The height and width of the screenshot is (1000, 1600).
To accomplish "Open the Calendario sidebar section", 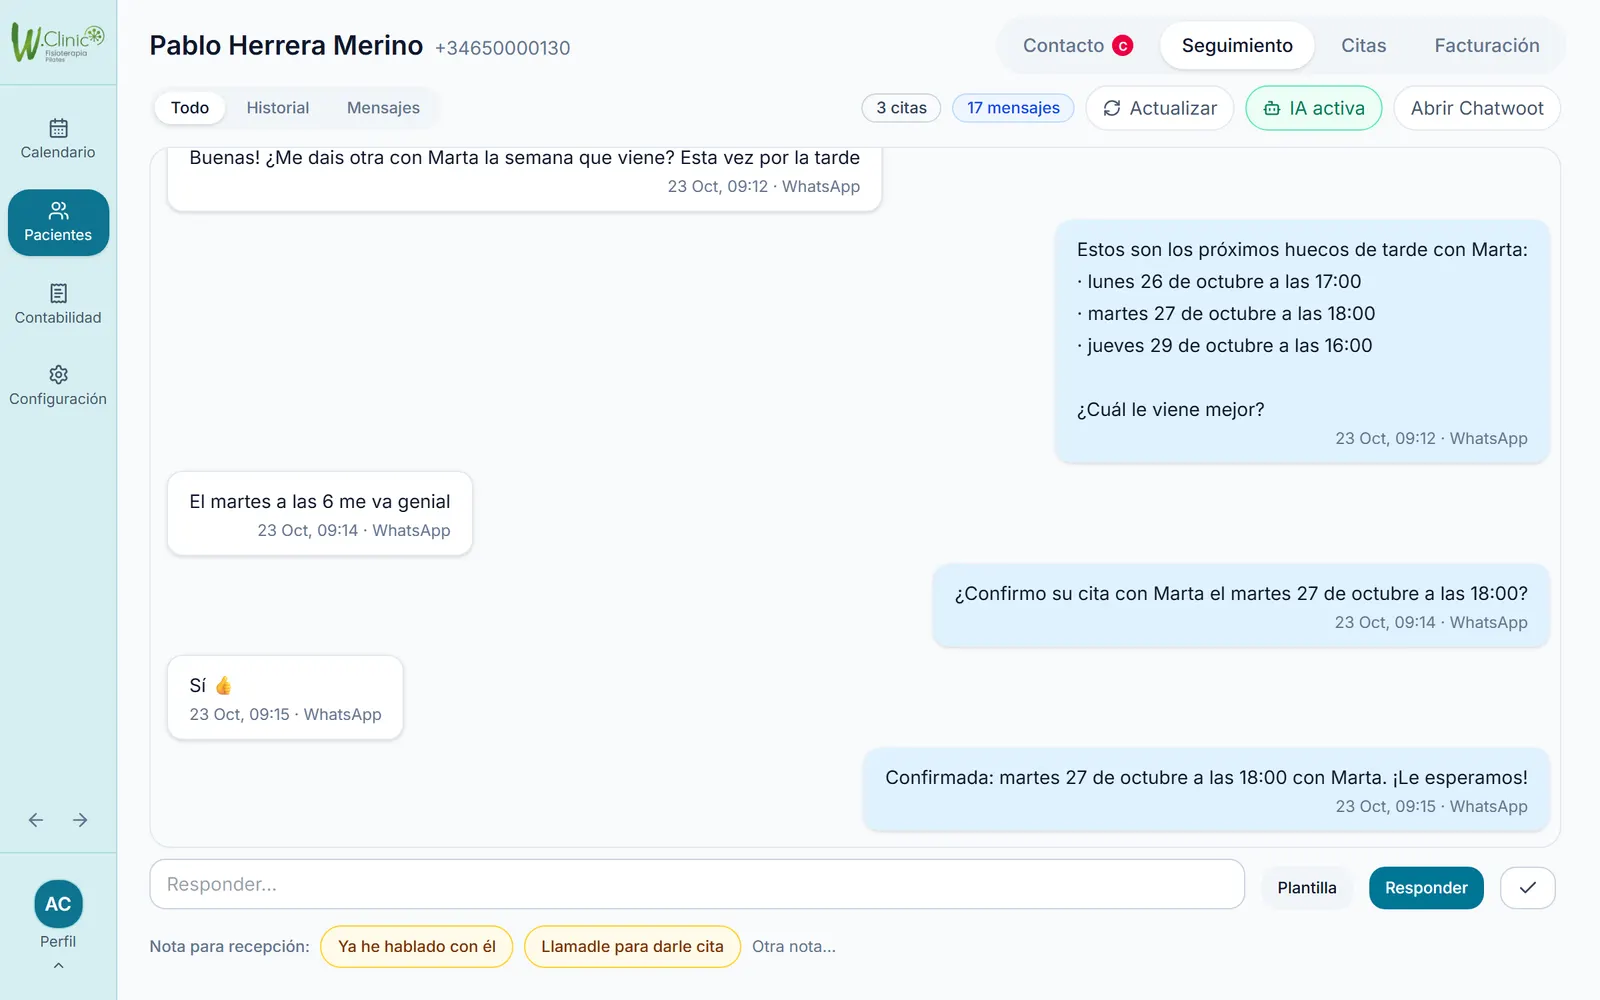I will click(58, 140).
